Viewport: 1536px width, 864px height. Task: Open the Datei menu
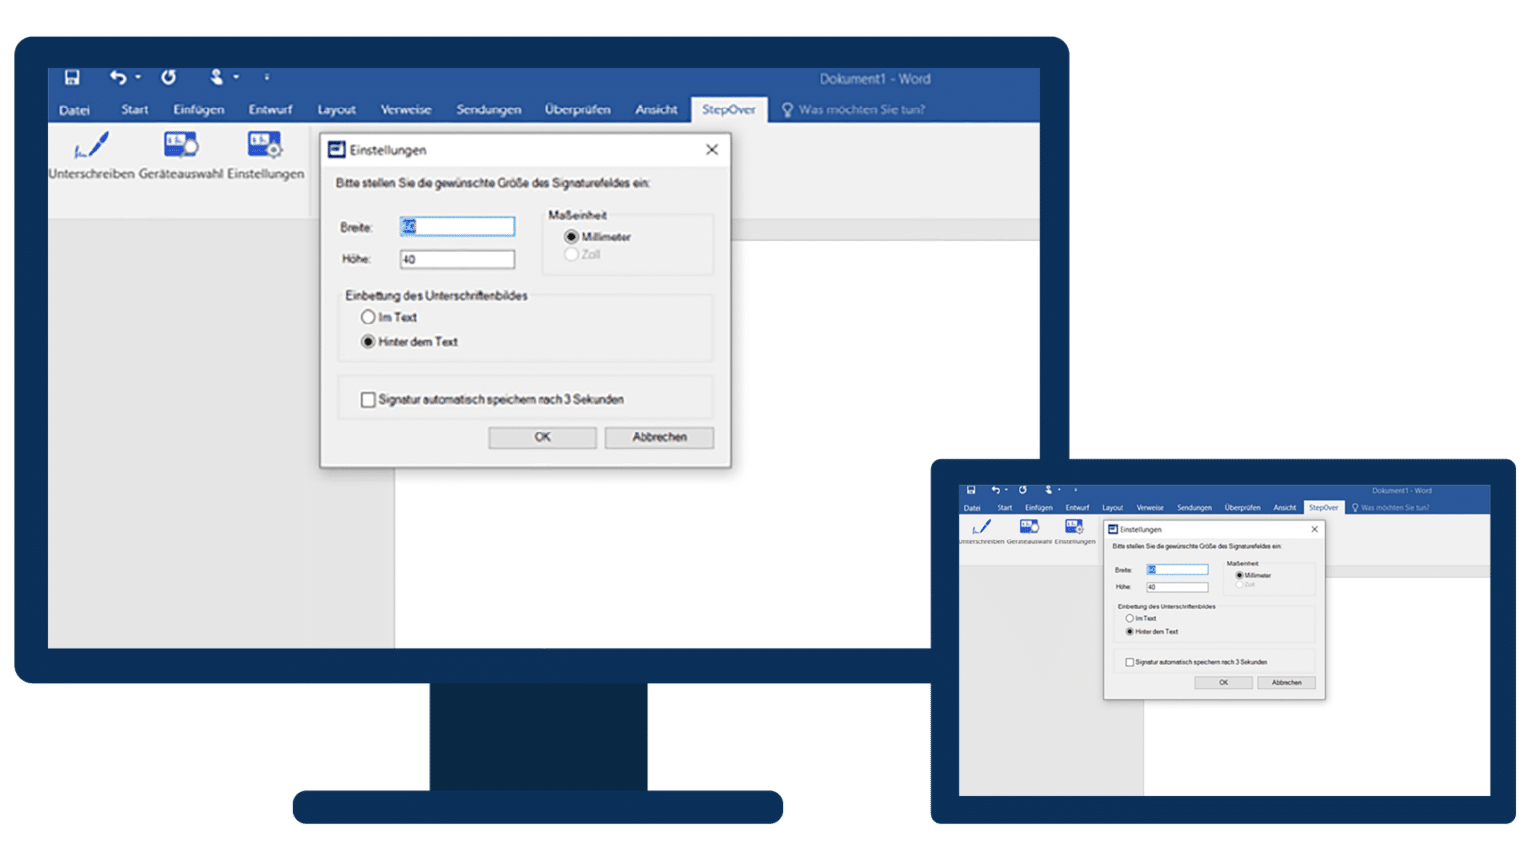[x=74, y=109]
